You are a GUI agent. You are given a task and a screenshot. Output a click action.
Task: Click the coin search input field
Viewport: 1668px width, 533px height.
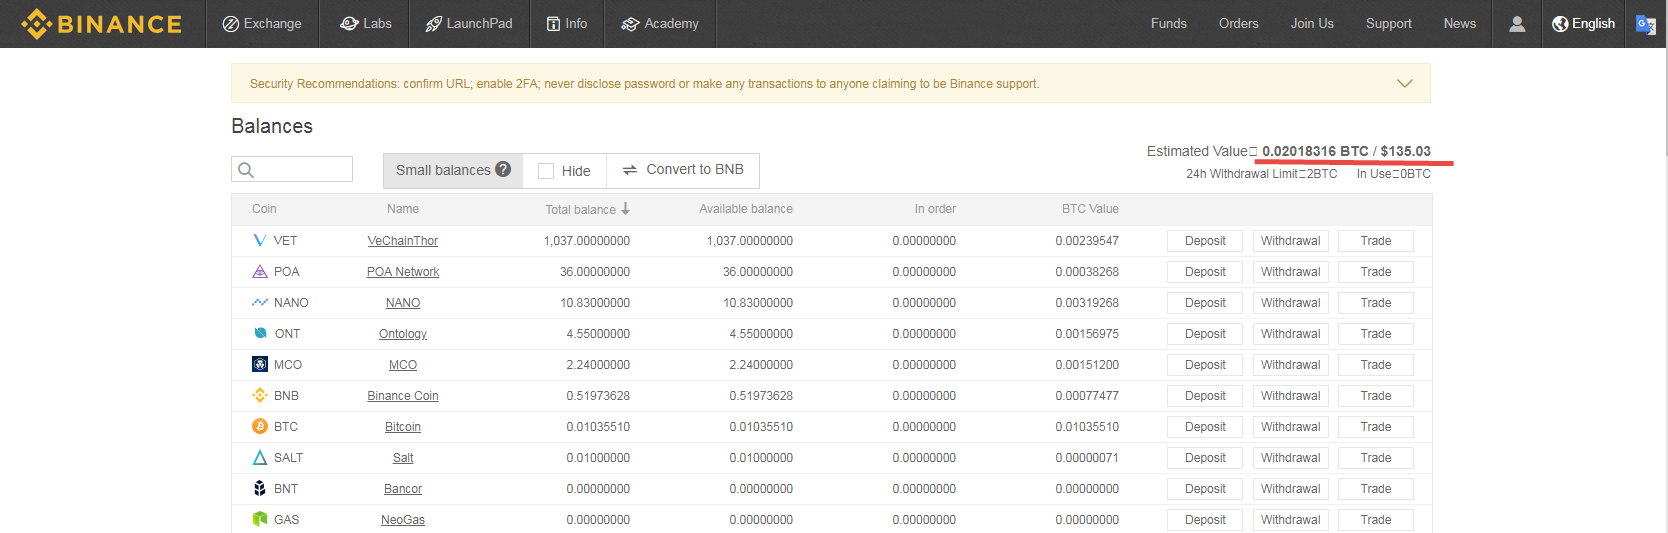[292, 169]
